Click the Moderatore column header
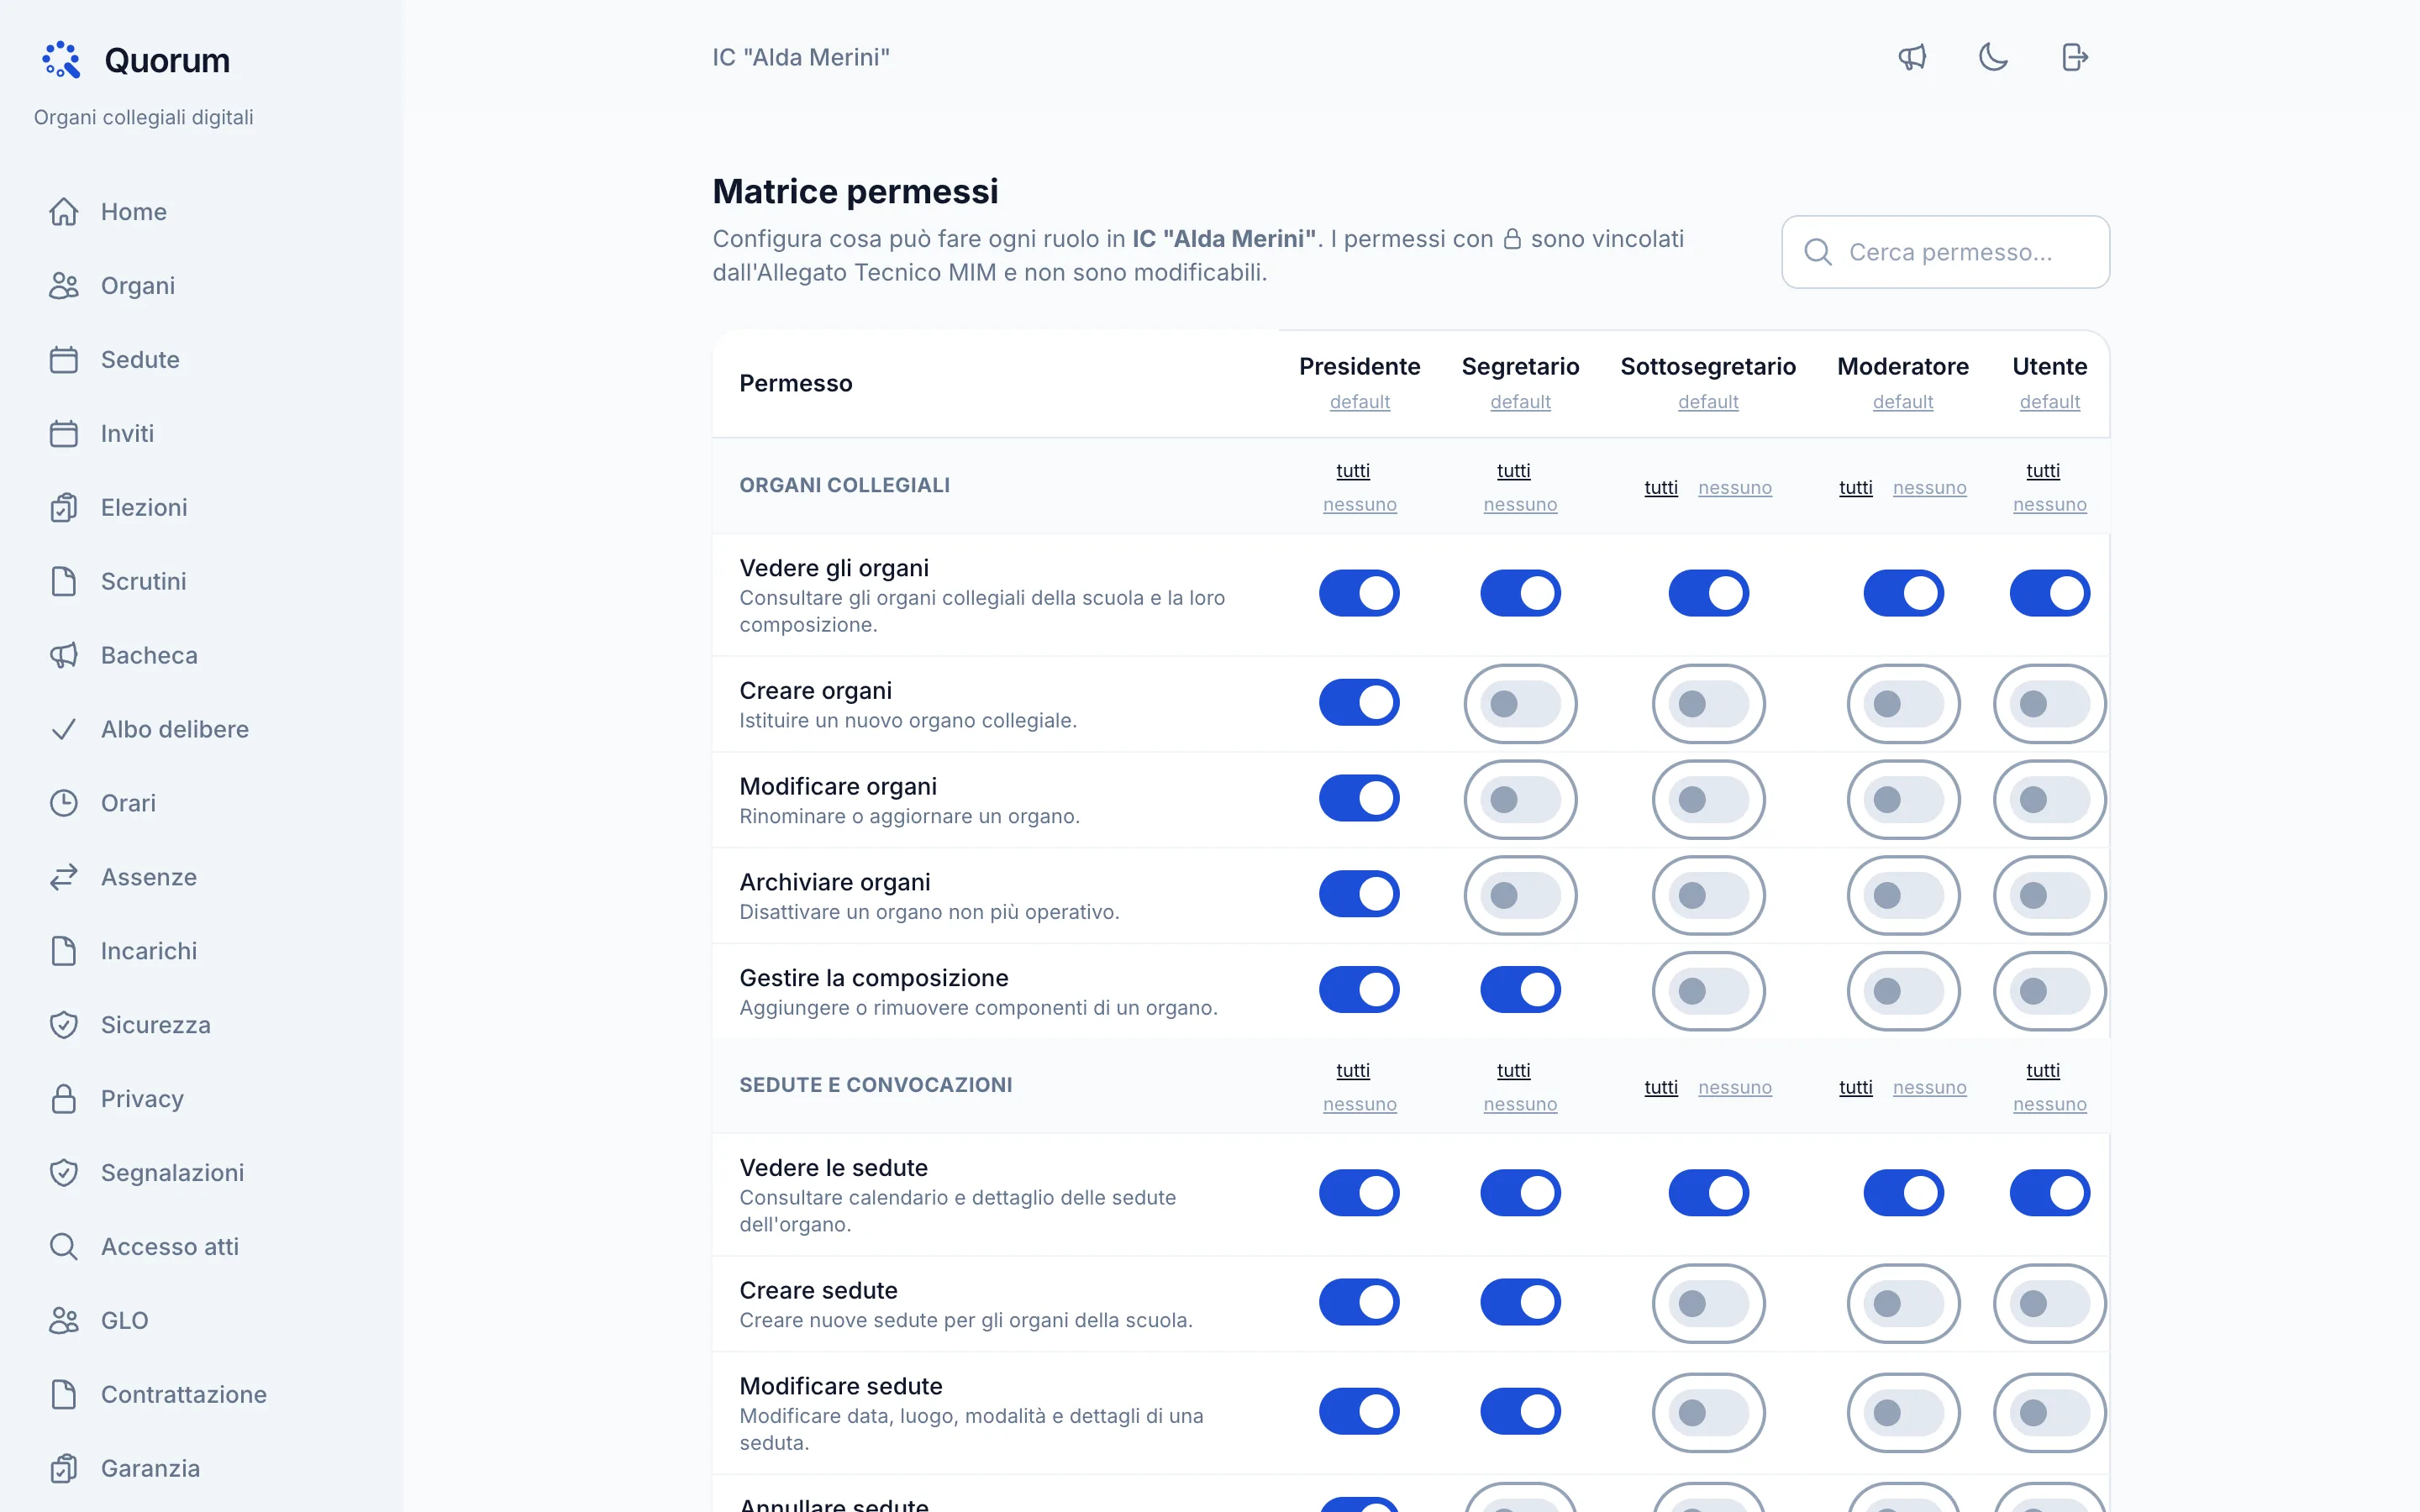This screenshot has height=1512, width=2420. coord(1903,367)
